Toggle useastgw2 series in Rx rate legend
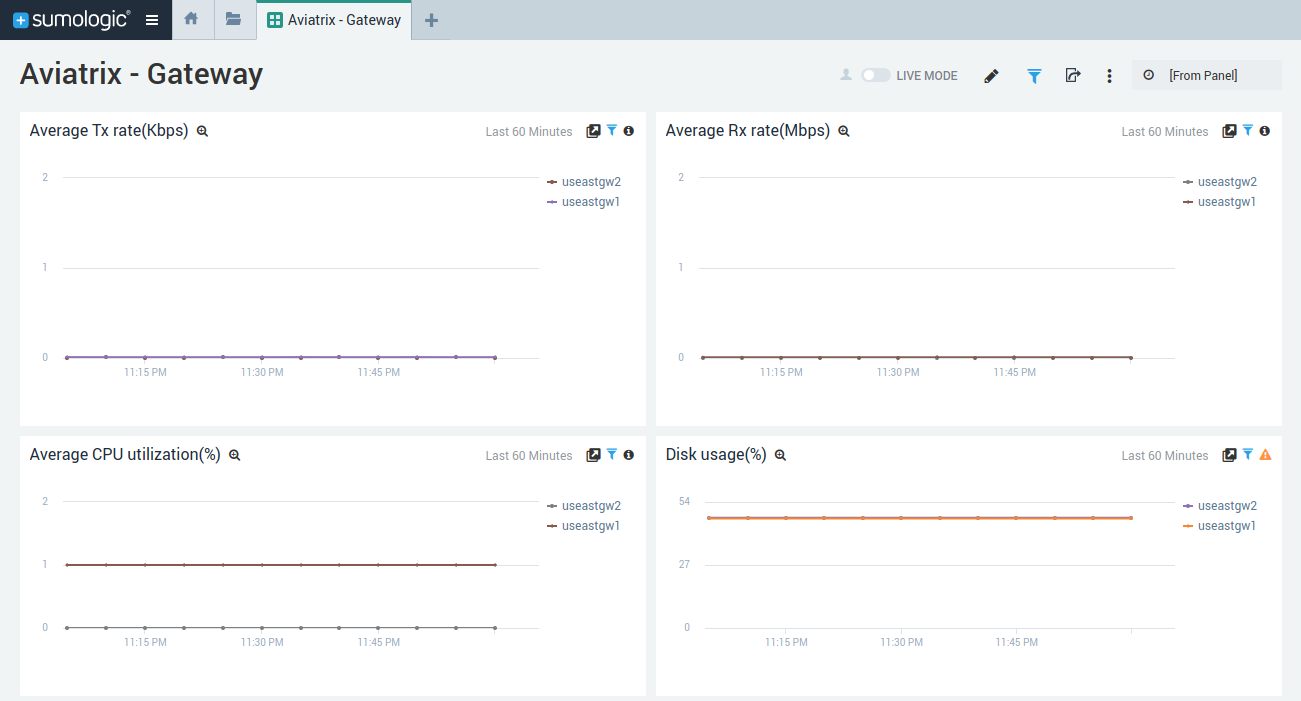The width and height of the screenshot is (1301, 701). tap(1220, 182)
